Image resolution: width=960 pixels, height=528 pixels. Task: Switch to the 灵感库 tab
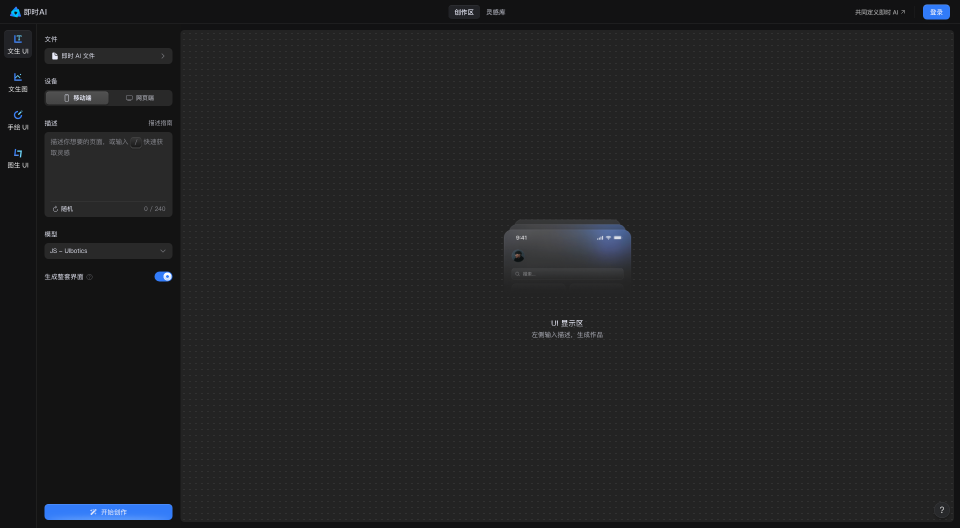coord(495,12)
